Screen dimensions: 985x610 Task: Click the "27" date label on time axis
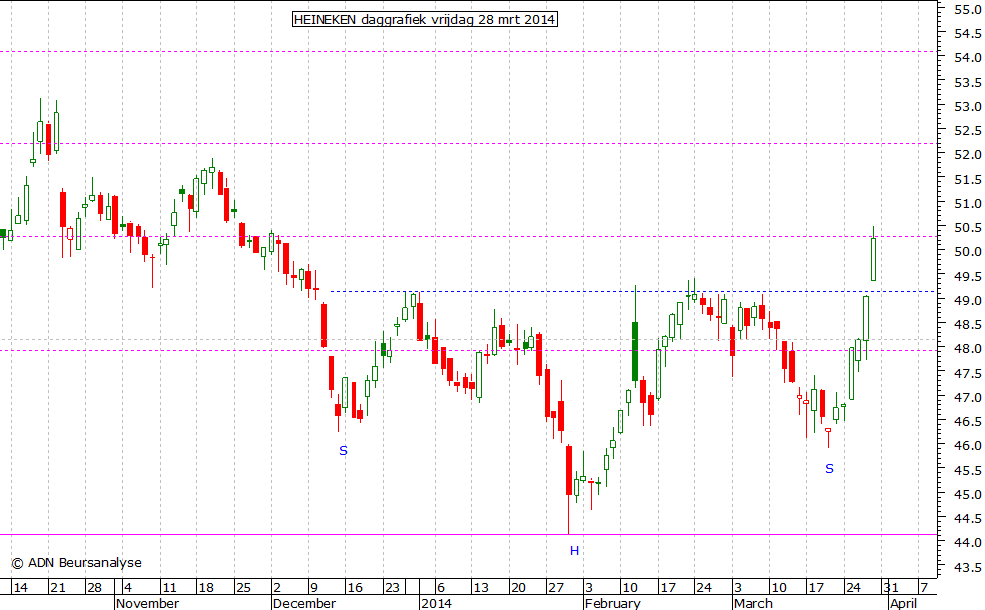pos(556,588)
